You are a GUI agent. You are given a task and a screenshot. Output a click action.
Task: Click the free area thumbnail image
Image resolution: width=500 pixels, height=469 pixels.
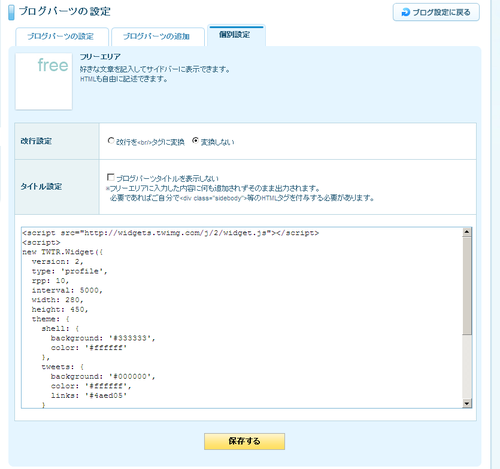coord(44,81)
